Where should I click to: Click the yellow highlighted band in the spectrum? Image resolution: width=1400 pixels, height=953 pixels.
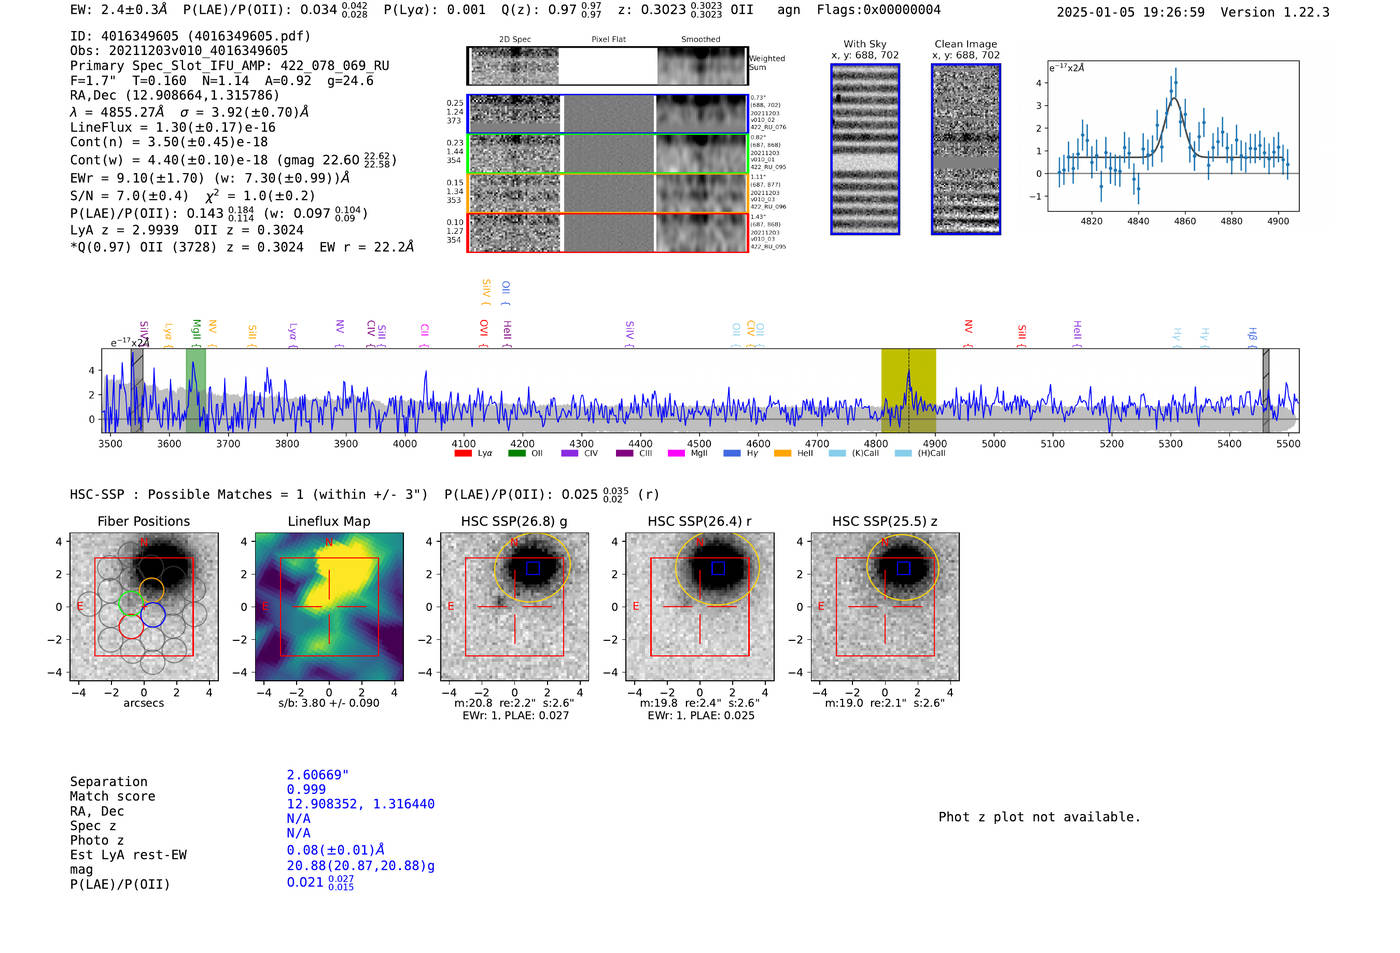pyautogui.click(x=908, y=391)
